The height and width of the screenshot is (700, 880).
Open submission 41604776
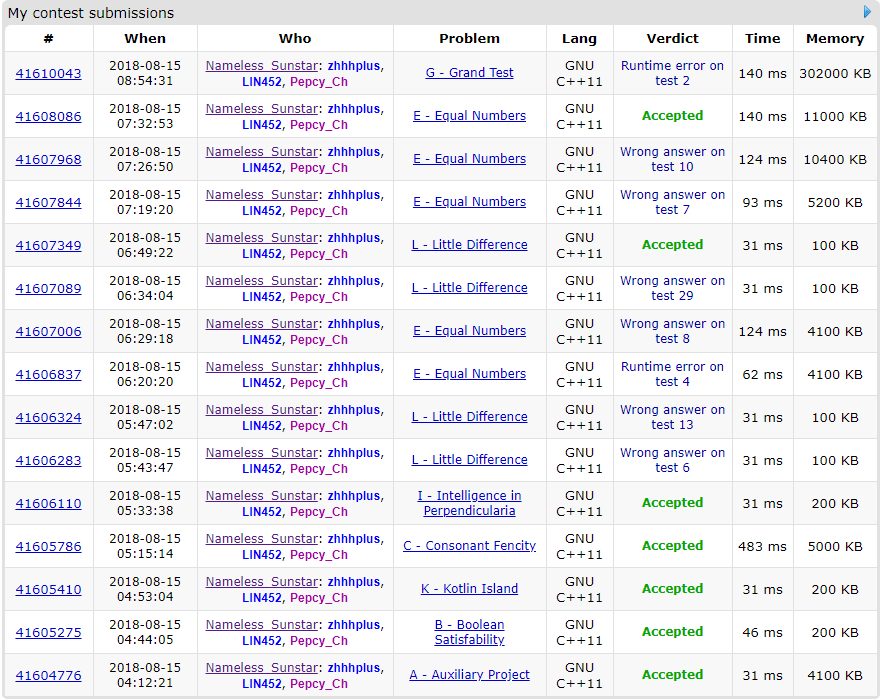click(48, 676)
